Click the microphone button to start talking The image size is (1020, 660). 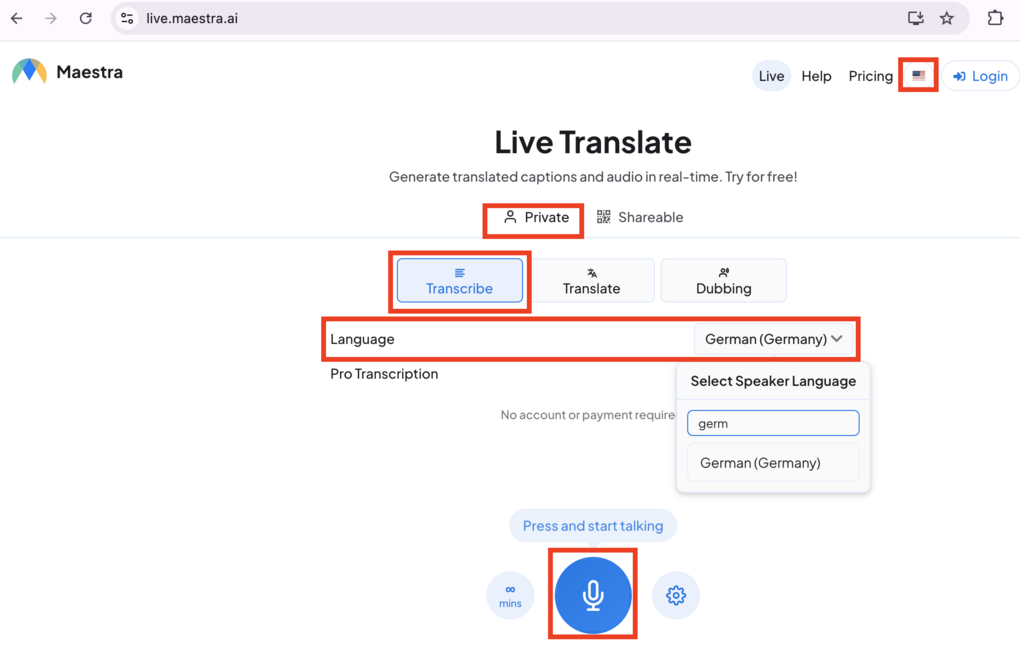pos(593,595)
